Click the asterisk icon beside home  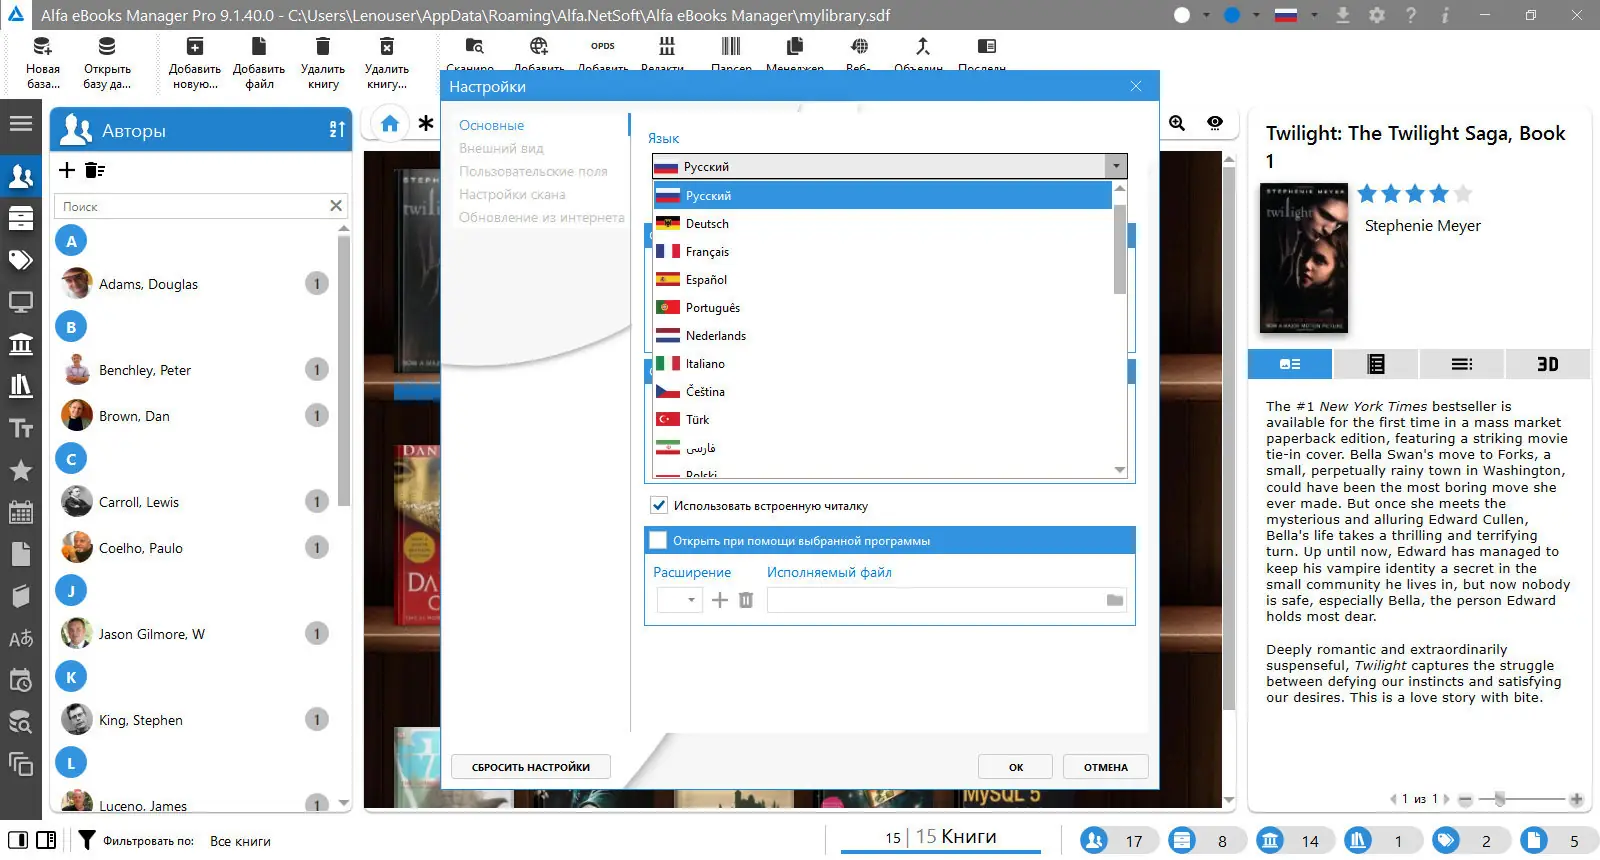[426, 123]
